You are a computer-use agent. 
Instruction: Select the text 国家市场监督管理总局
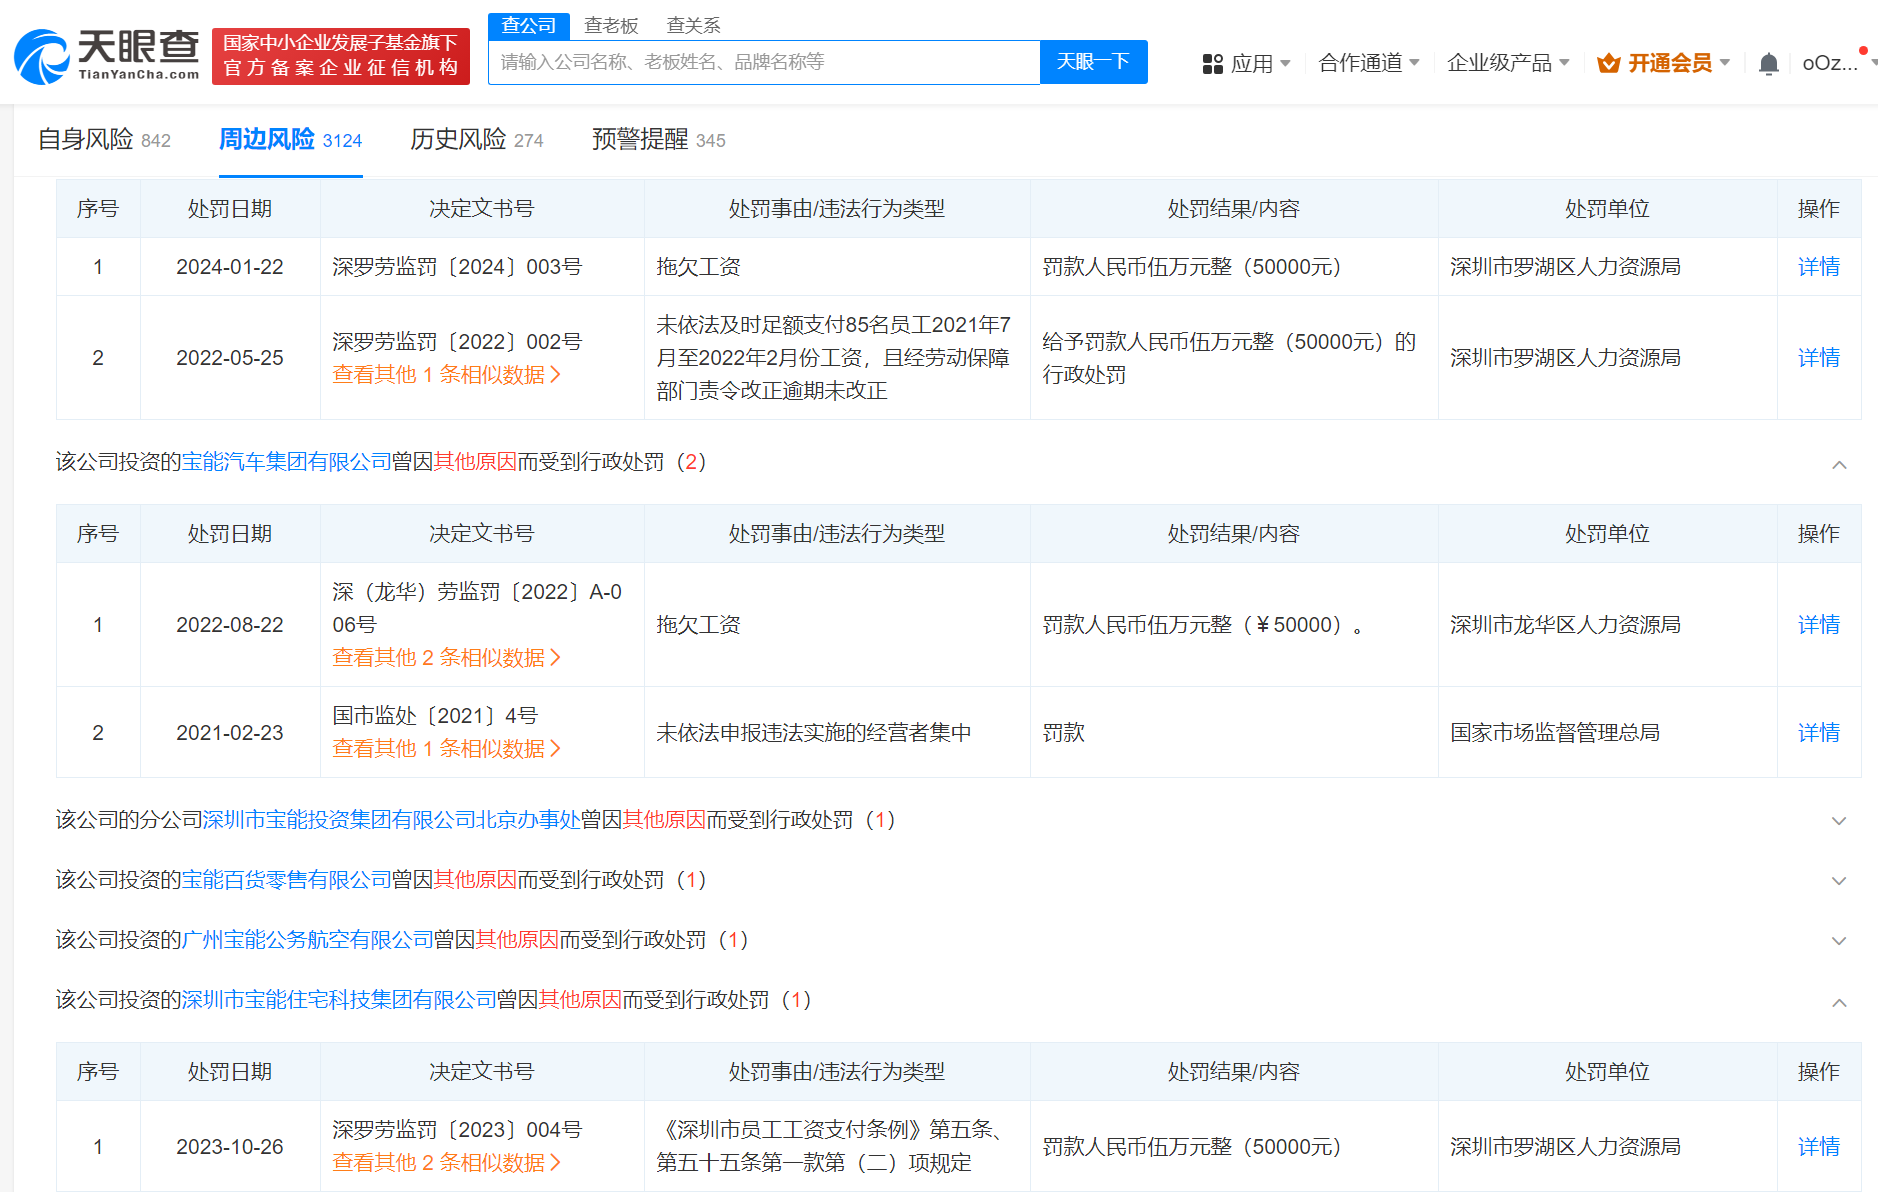pos(1555,733)
